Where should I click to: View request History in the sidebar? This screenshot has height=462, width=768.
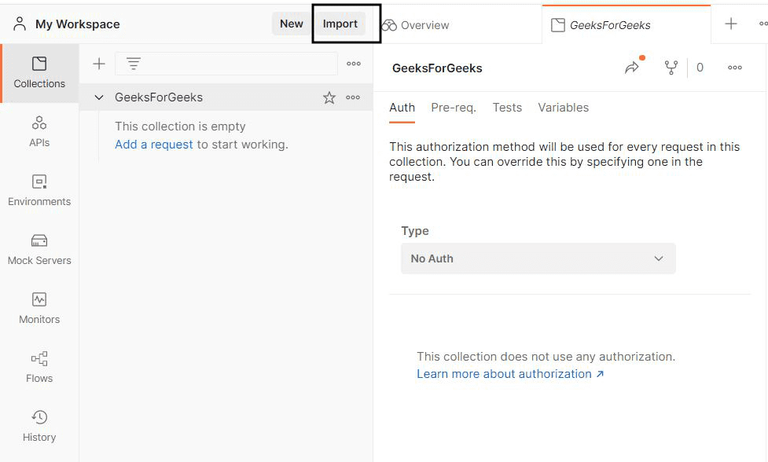point(39,426)
